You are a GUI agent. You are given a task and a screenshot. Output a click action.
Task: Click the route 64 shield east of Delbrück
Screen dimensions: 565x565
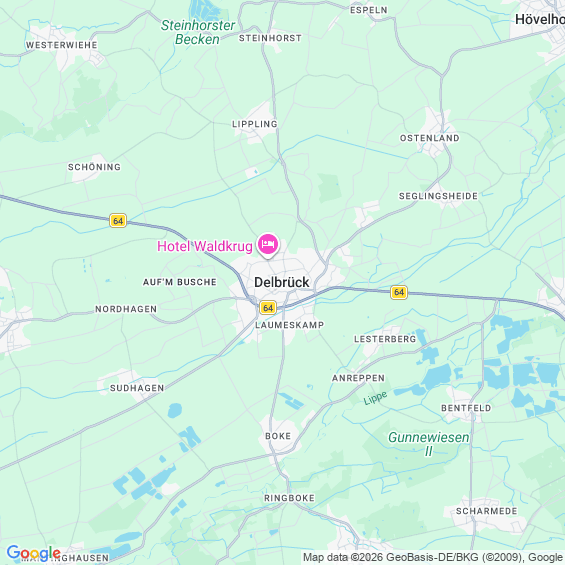coord(399,292)
